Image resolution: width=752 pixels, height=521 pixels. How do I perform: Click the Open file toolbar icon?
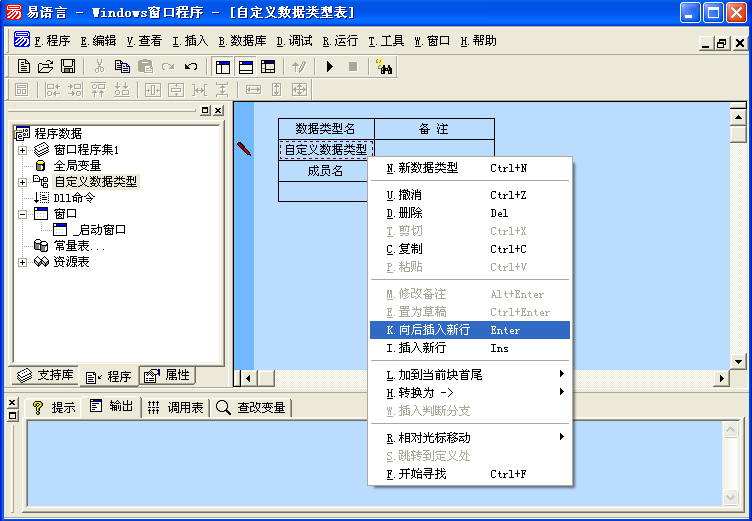point(46,66)
